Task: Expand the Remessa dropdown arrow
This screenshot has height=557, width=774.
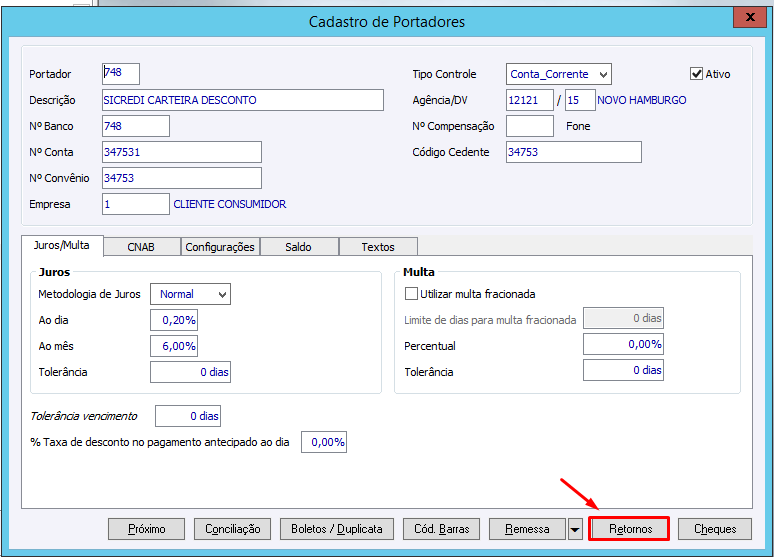Action: pos(575,529)
